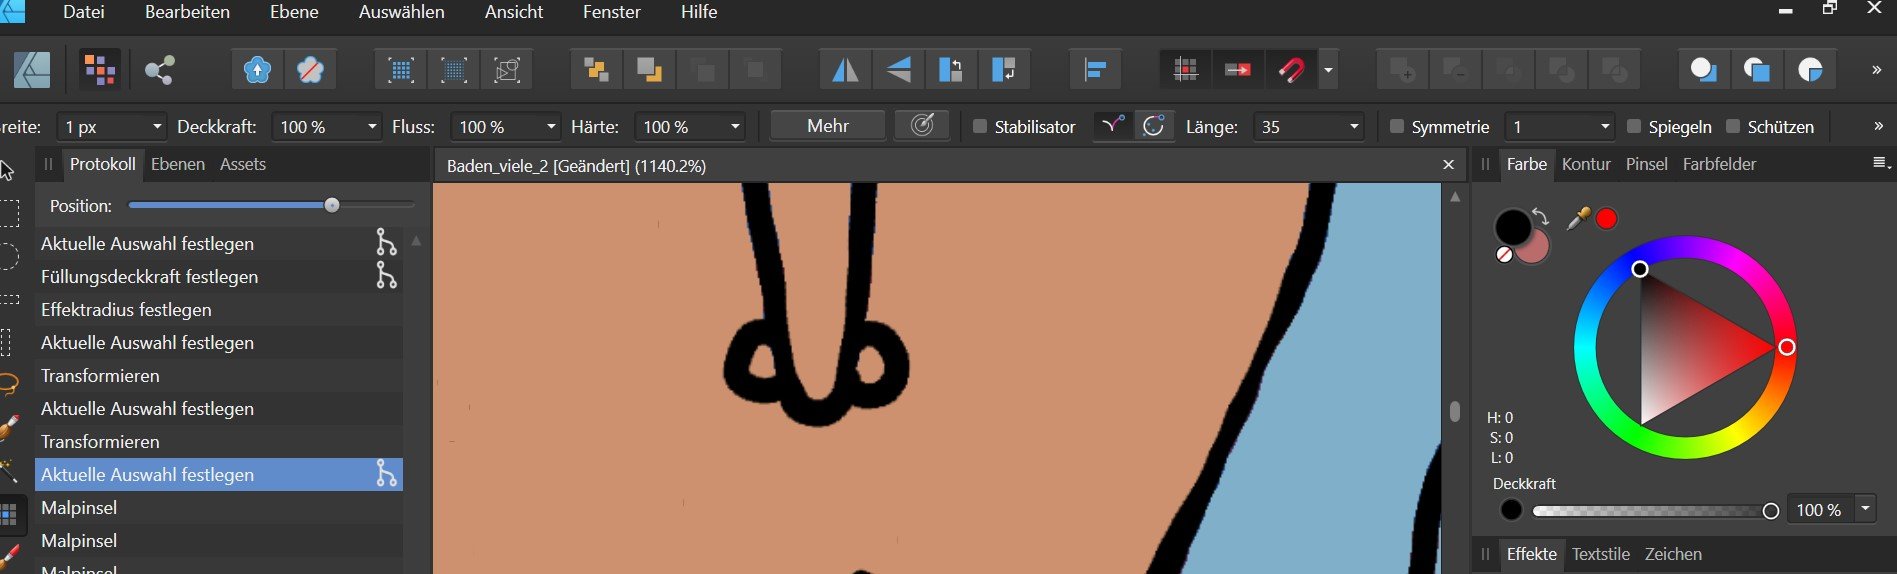Select the Freehand Selection lasso tool
Viewport: 1897px width, 574px height.
[8, 384]
